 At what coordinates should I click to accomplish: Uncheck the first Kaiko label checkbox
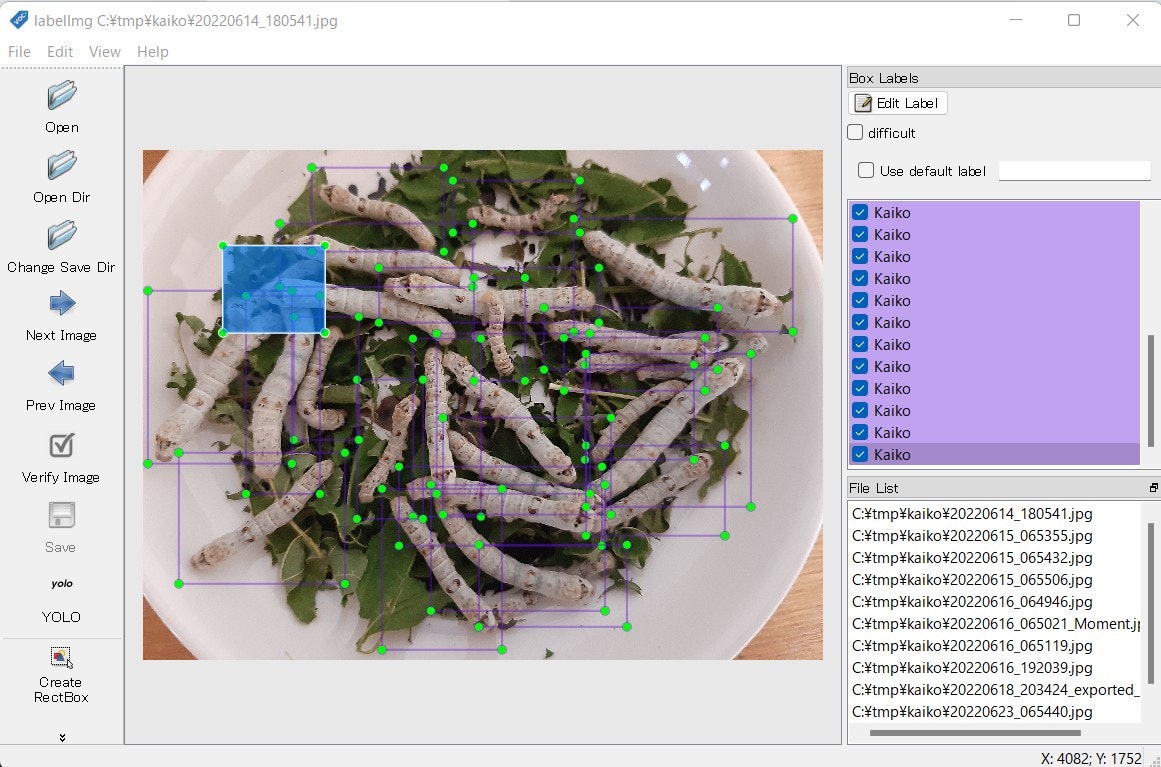point(860,212)
